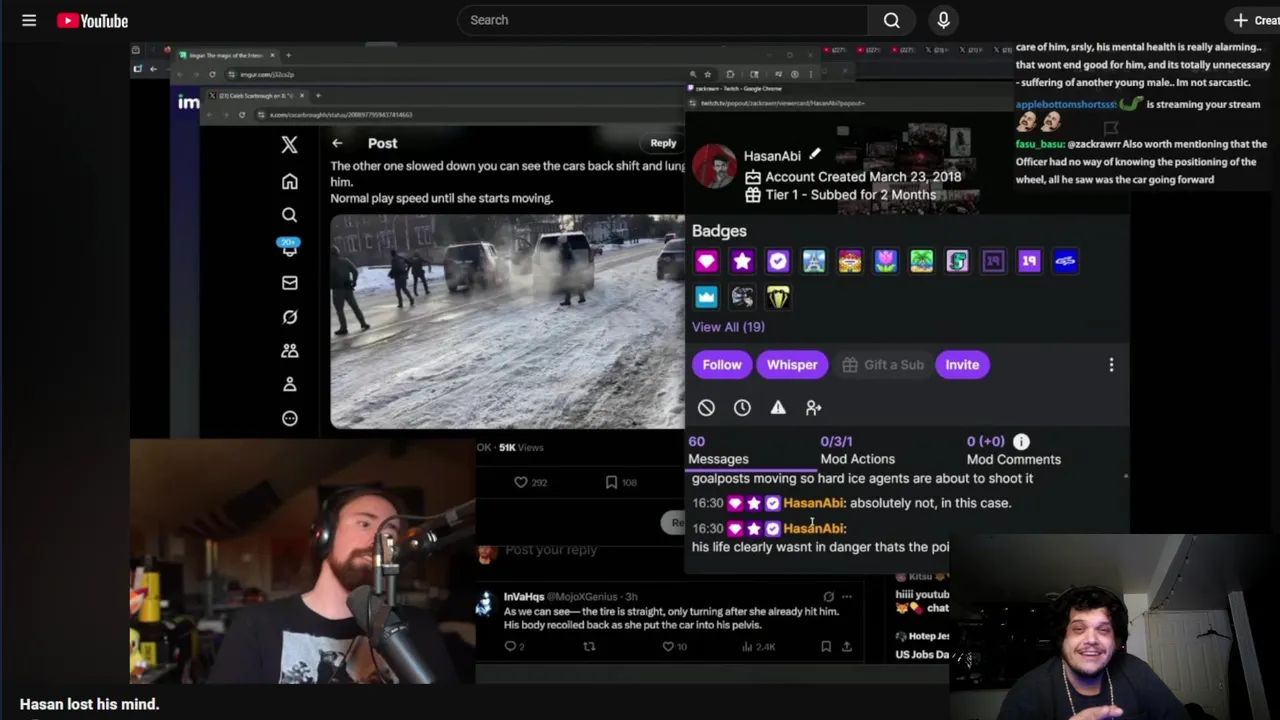Click the Follow button
The height and width of the screenshot is (720, 1280).
pos(721,365)
